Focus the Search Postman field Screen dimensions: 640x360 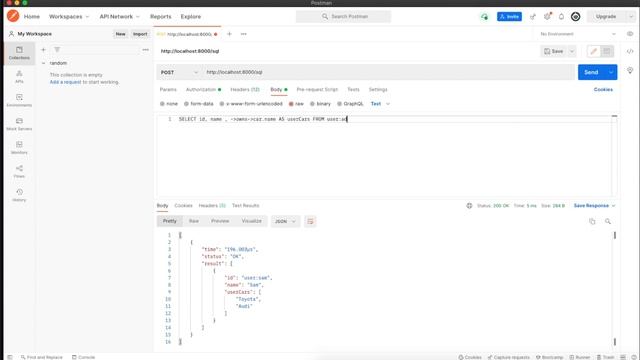(343, 17)
